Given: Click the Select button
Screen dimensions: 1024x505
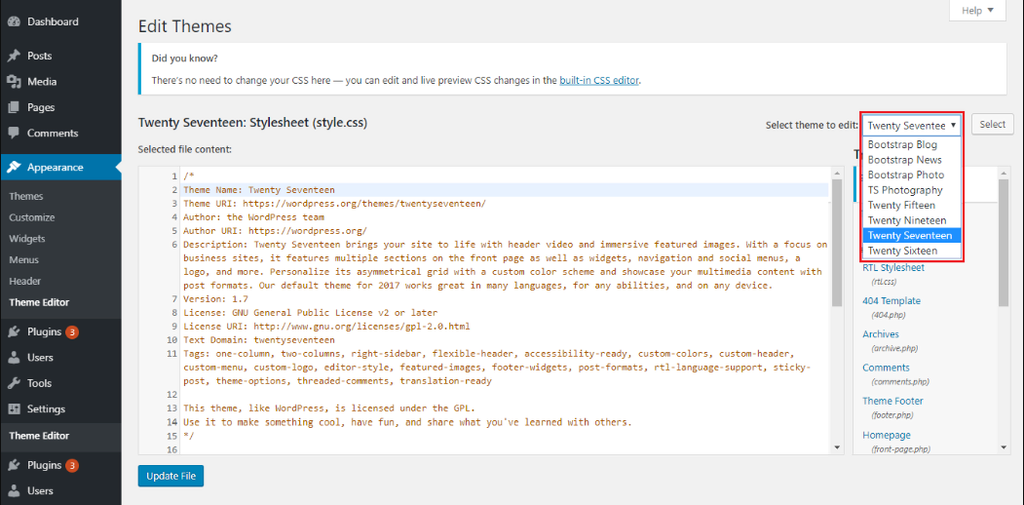Looking at the screenshot, I should pyautogui.click(x=993, y=124).
